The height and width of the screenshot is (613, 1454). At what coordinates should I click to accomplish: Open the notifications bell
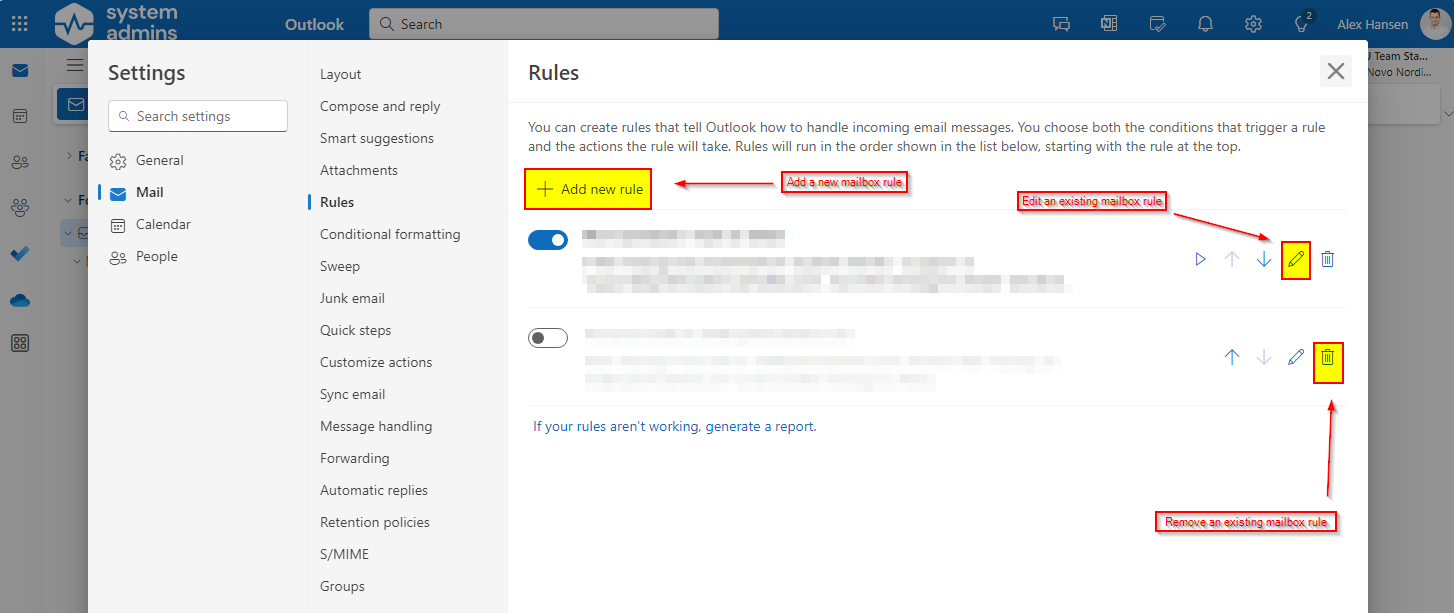[1205, 23]
